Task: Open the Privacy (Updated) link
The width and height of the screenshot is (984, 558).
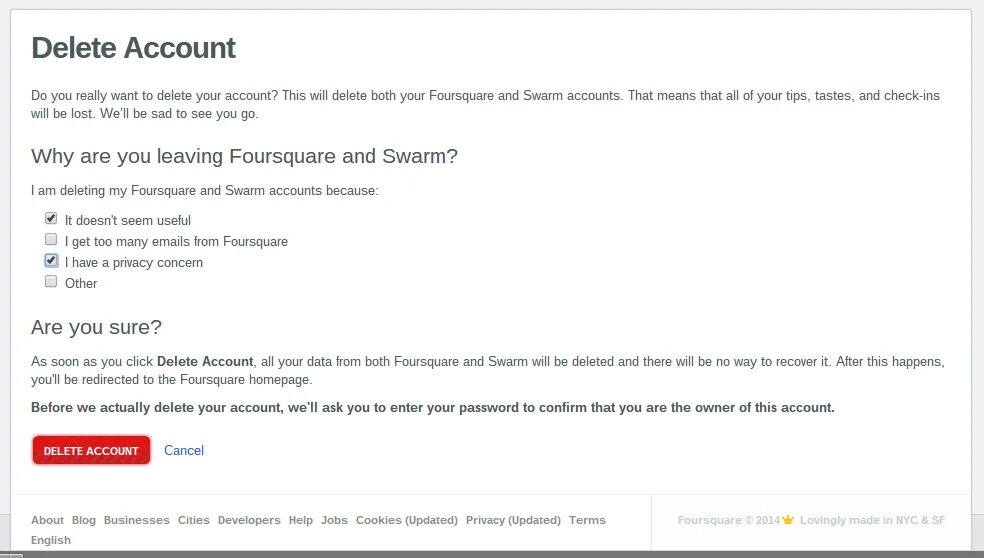Action: 513,520
